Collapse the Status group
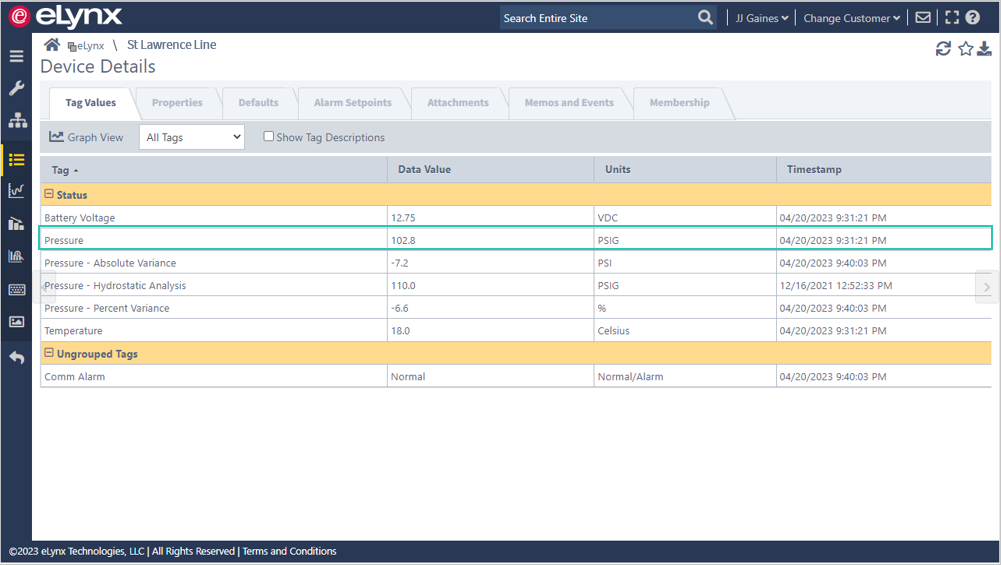 tap(49, 194)
